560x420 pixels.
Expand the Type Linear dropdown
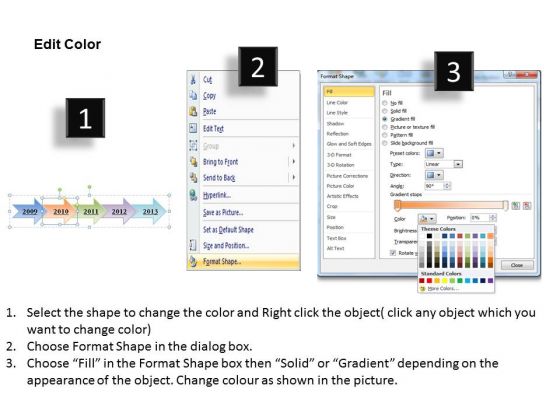[x=444, y=164]
